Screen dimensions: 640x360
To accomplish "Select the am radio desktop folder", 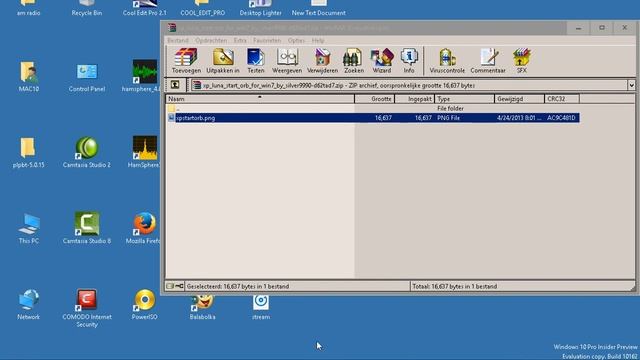I will point(29,8).
